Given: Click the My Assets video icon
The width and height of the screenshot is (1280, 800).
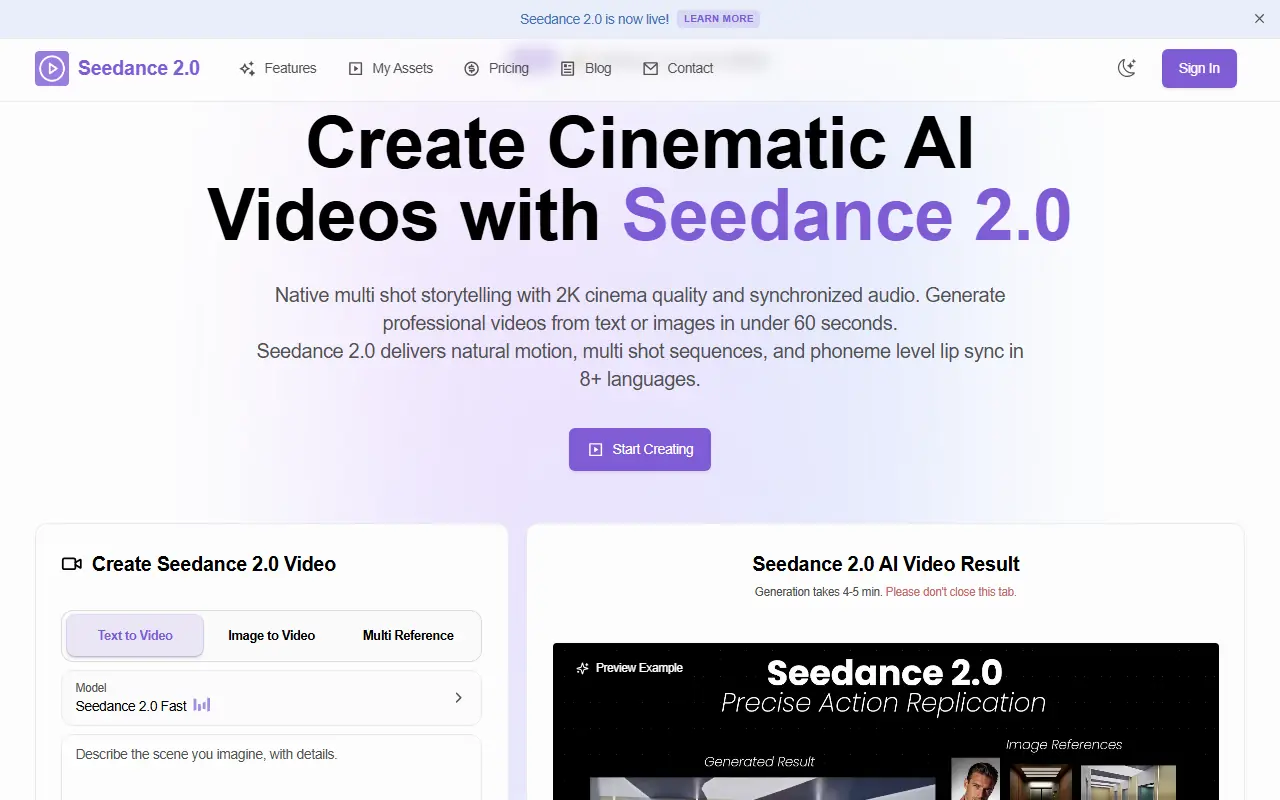Looking at the screenshot, I should (355, 68).
